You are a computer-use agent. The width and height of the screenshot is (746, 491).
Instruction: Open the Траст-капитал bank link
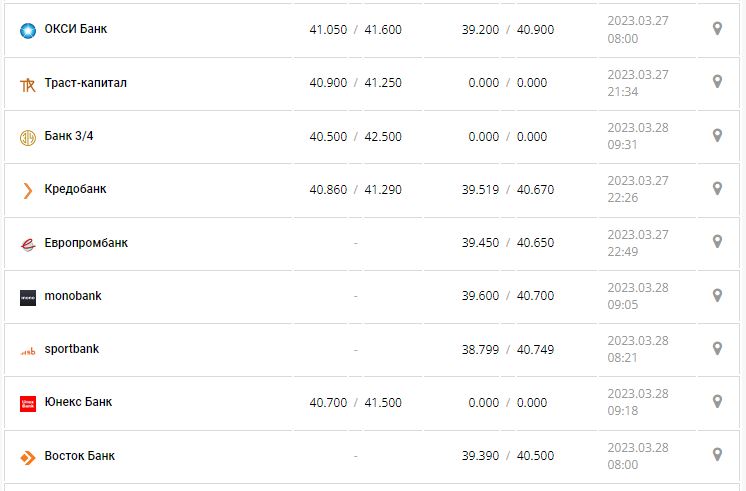(86, 83)
